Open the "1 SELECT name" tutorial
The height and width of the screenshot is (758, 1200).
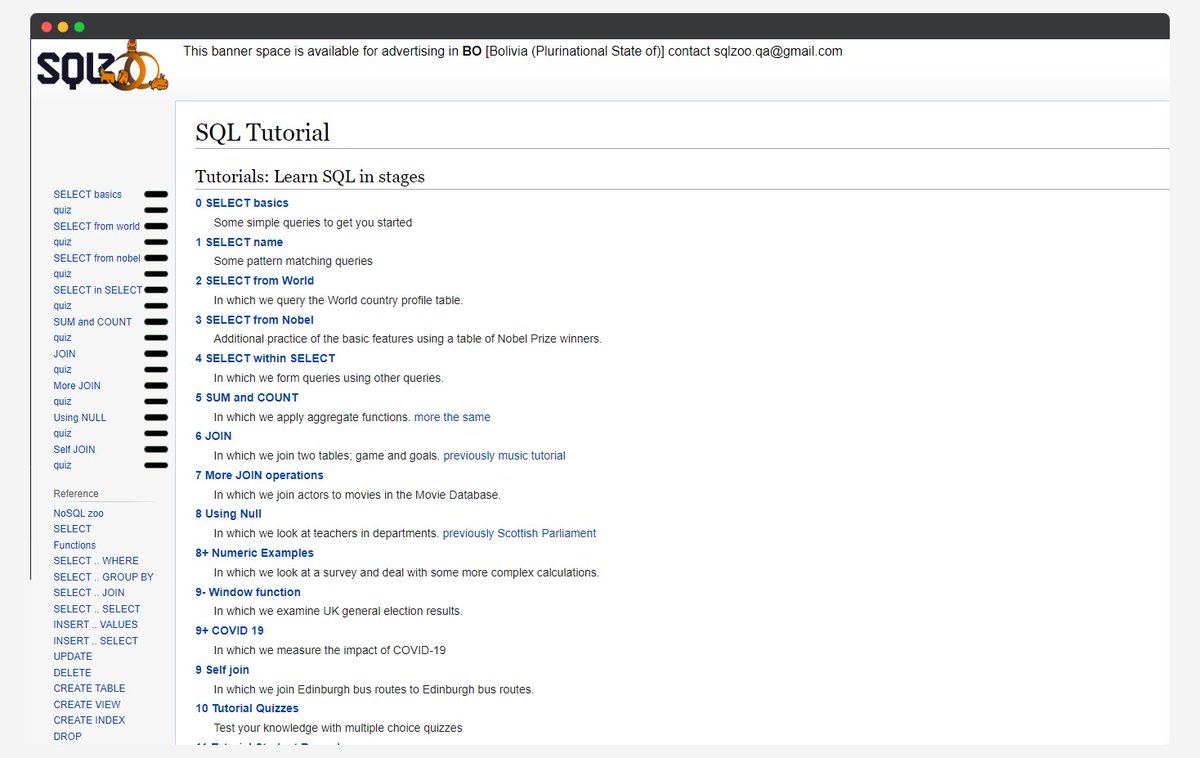click(239, 242)
